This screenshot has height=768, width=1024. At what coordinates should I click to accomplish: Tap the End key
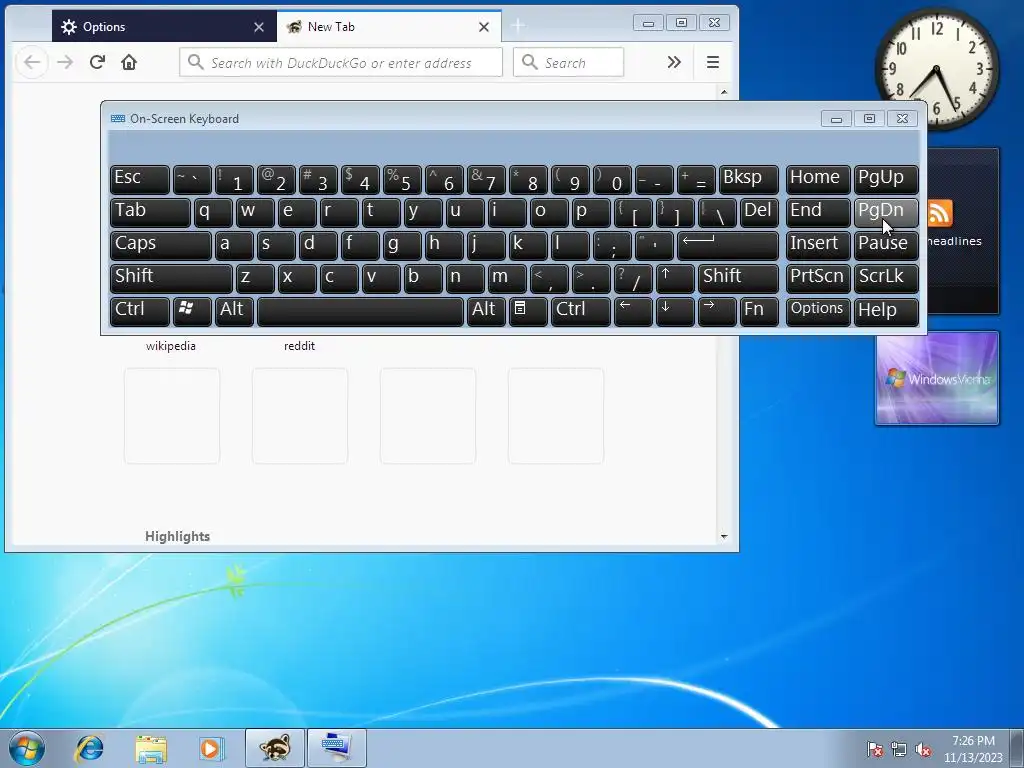point(818,212)
